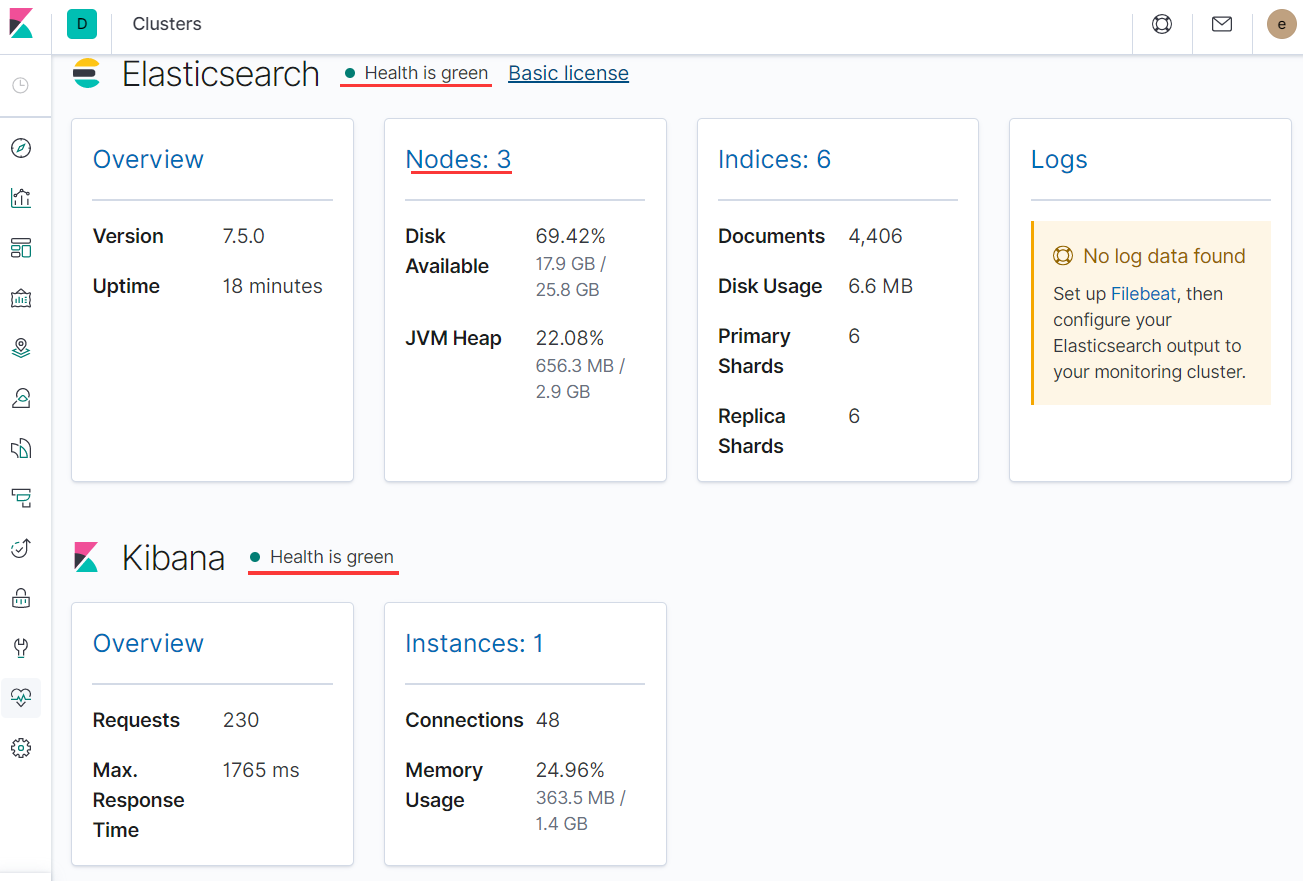Select the Replica Shards value 6
The height and width of the screenshot is (881, 1303).
854,416
